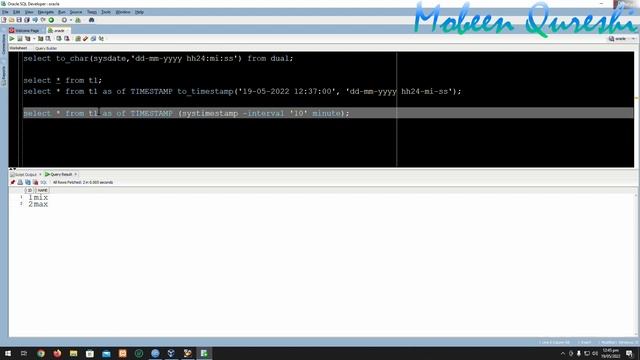
Task: Open the View menu
Action: (29, 12)
